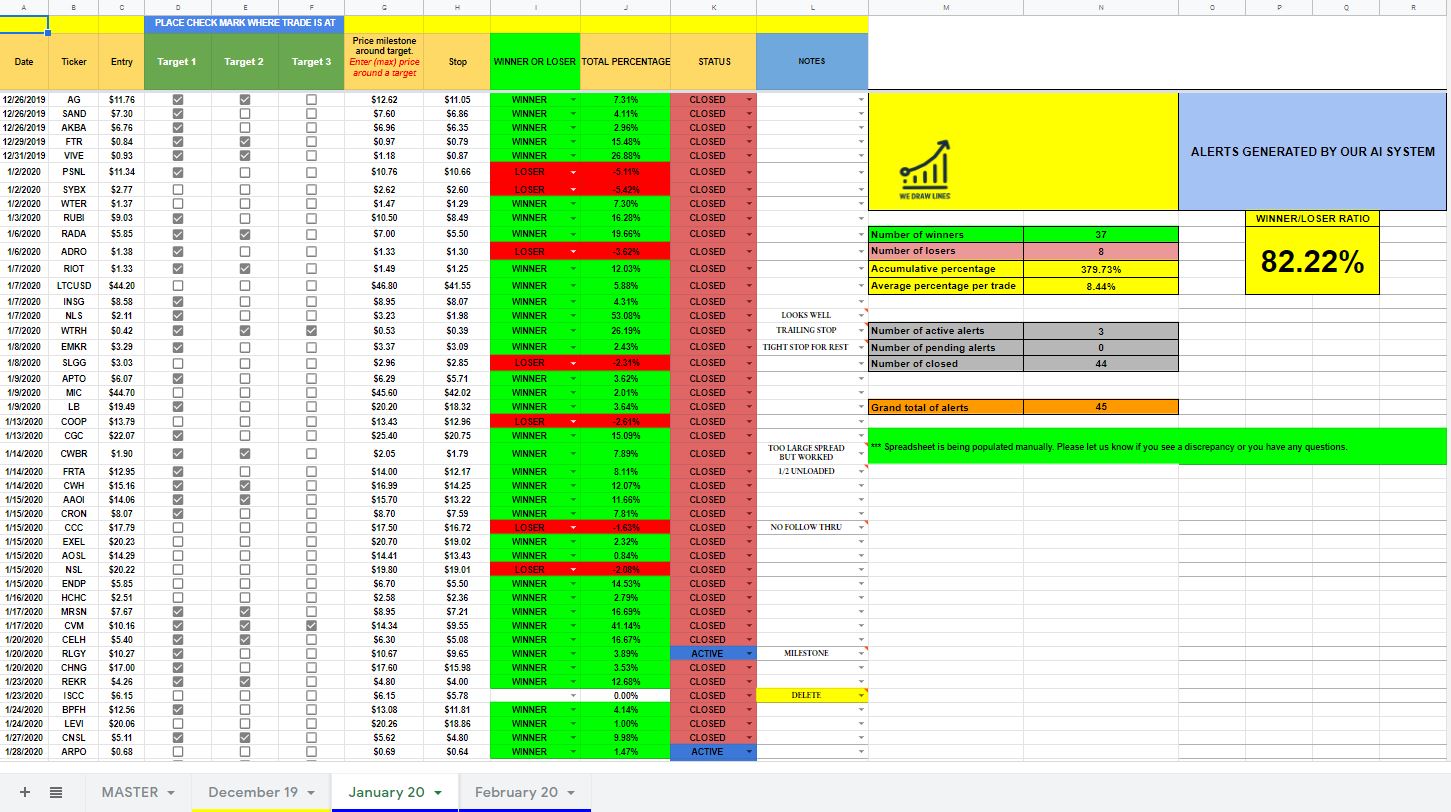Switch to the February 20 sheet tab
This screenshot has width=1451, height=812.
pyautogui.click(x=515, y=792)
